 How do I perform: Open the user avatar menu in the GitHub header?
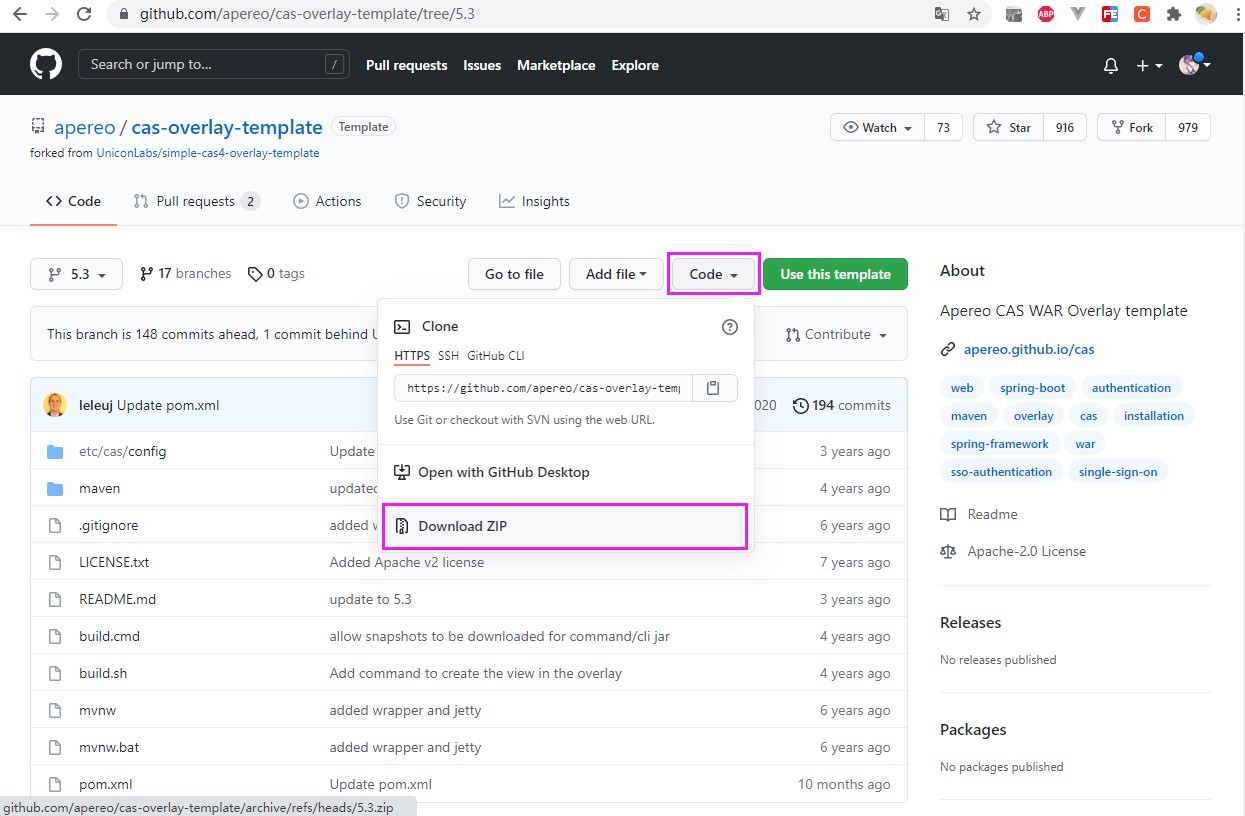[1195, 65]
